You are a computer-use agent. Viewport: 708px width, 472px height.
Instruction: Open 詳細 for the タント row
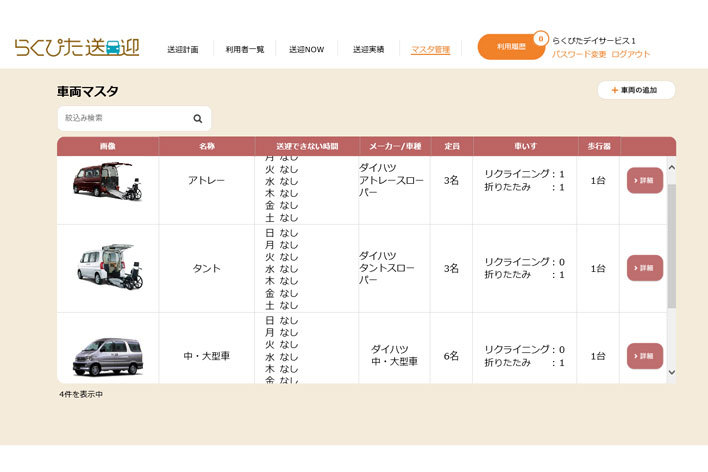(x=644, y=268)
